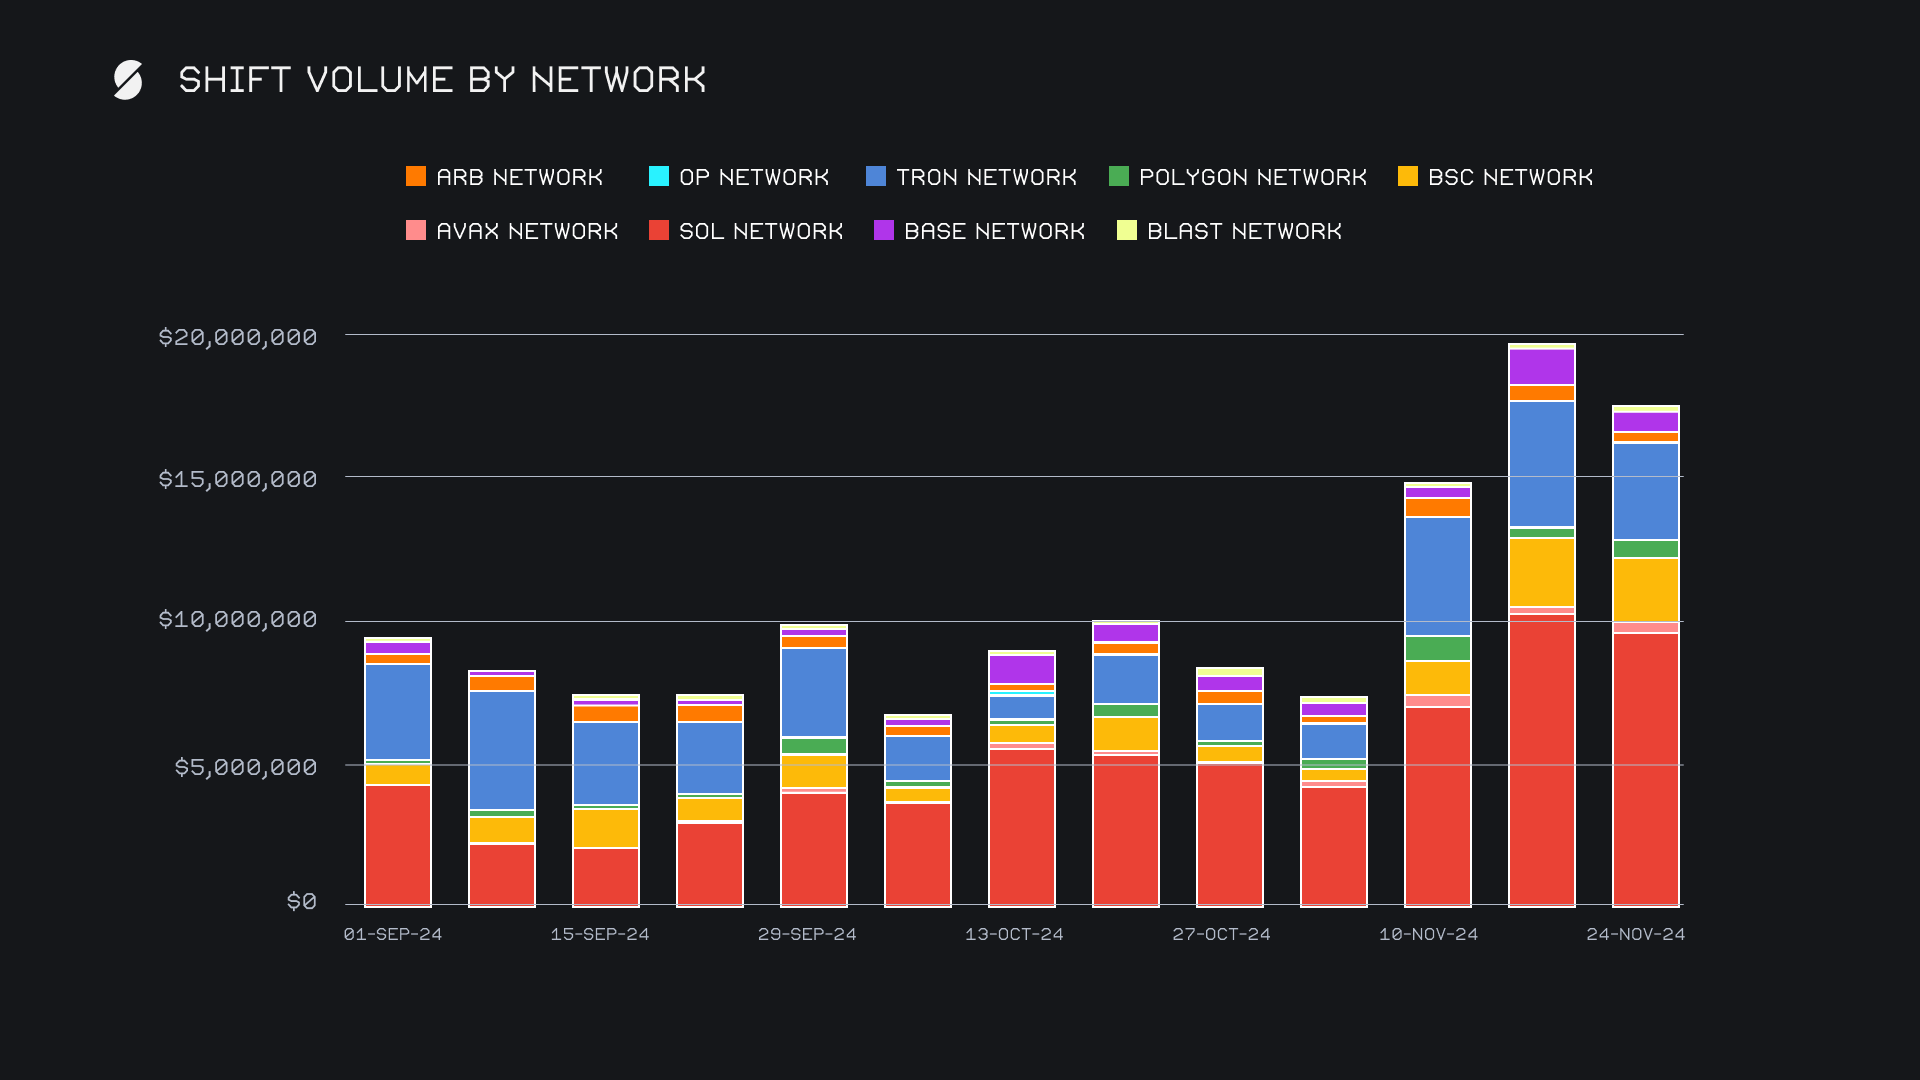1920x1080 pixels.
Task: Click the $20,000,000 y-axis label
Action: click(238, 337)
